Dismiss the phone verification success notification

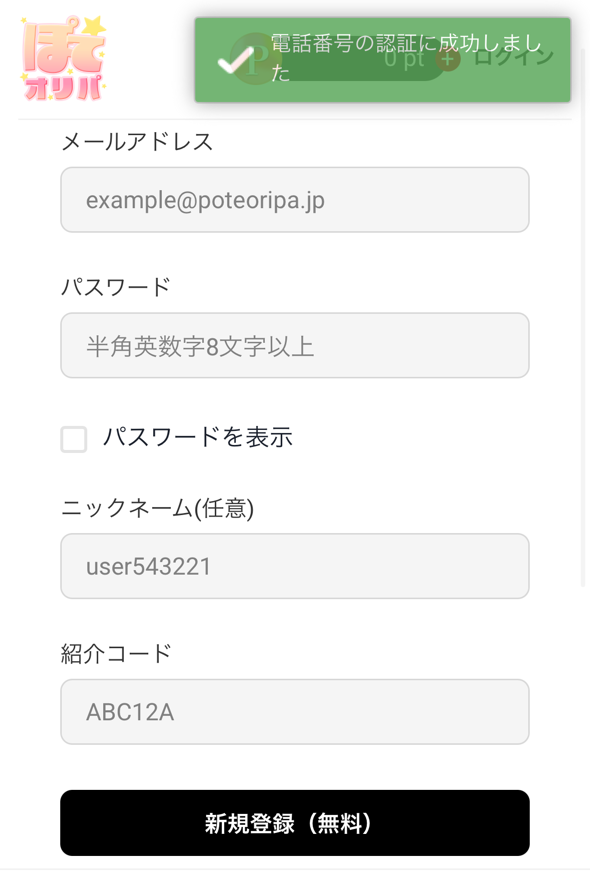383,58
